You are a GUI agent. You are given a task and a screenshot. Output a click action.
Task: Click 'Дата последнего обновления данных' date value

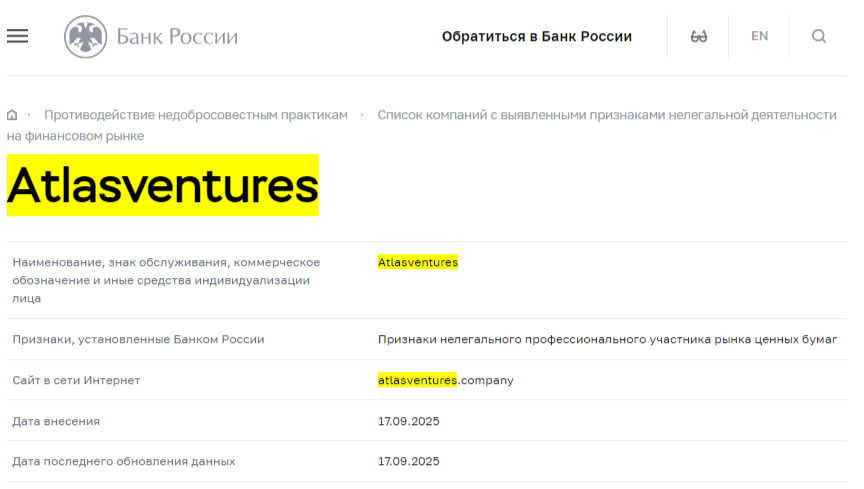click(408, 461)
